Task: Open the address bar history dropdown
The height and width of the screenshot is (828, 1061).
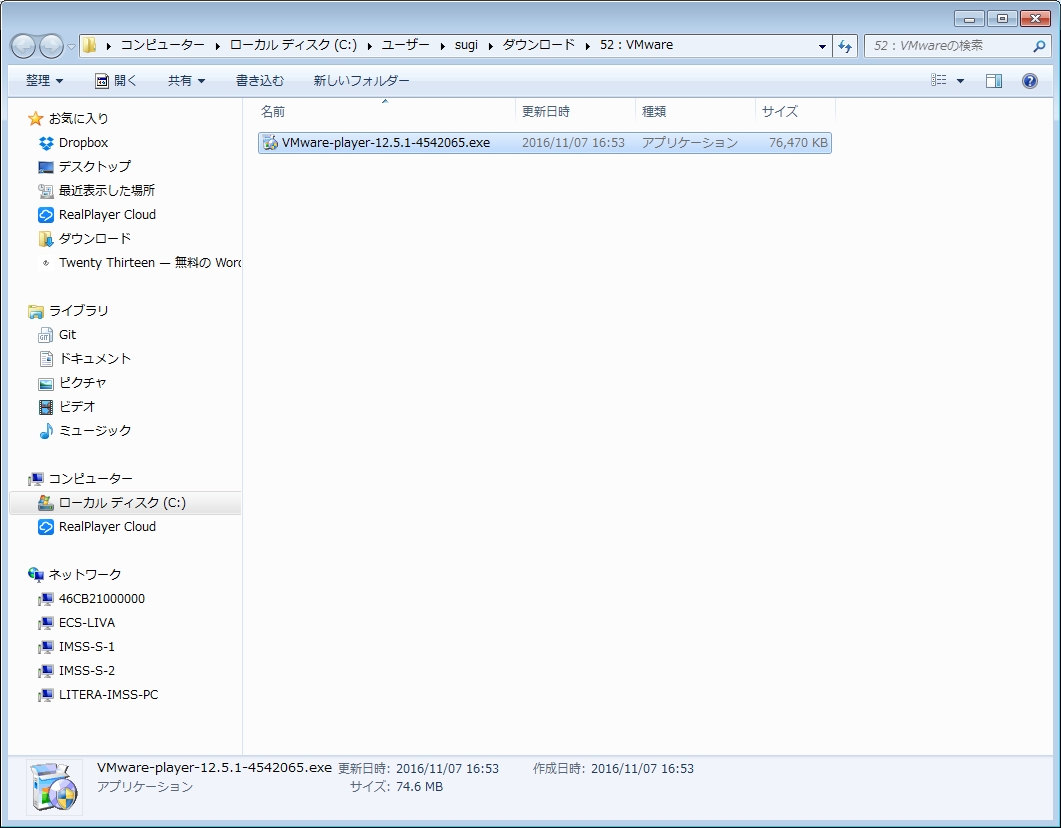Action: click(x=822, y=46)
